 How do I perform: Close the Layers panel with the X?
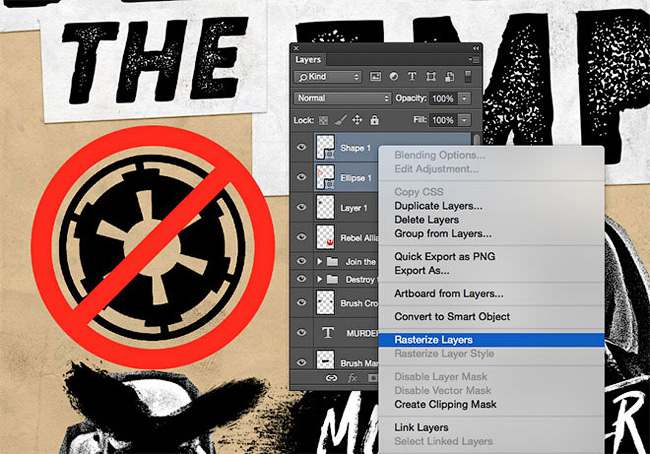[296, 48]
